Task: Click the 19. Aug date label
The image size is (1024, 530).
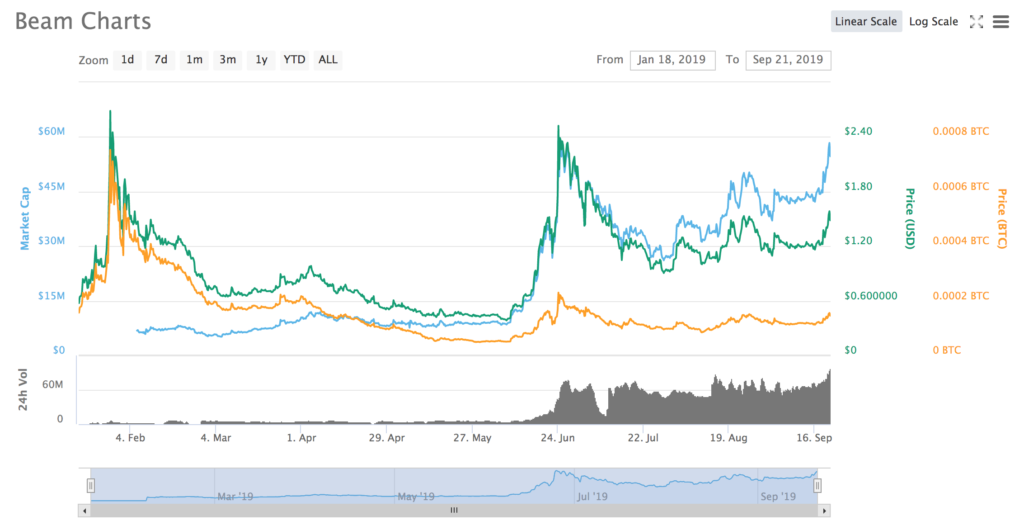Action: coord(729,438)
